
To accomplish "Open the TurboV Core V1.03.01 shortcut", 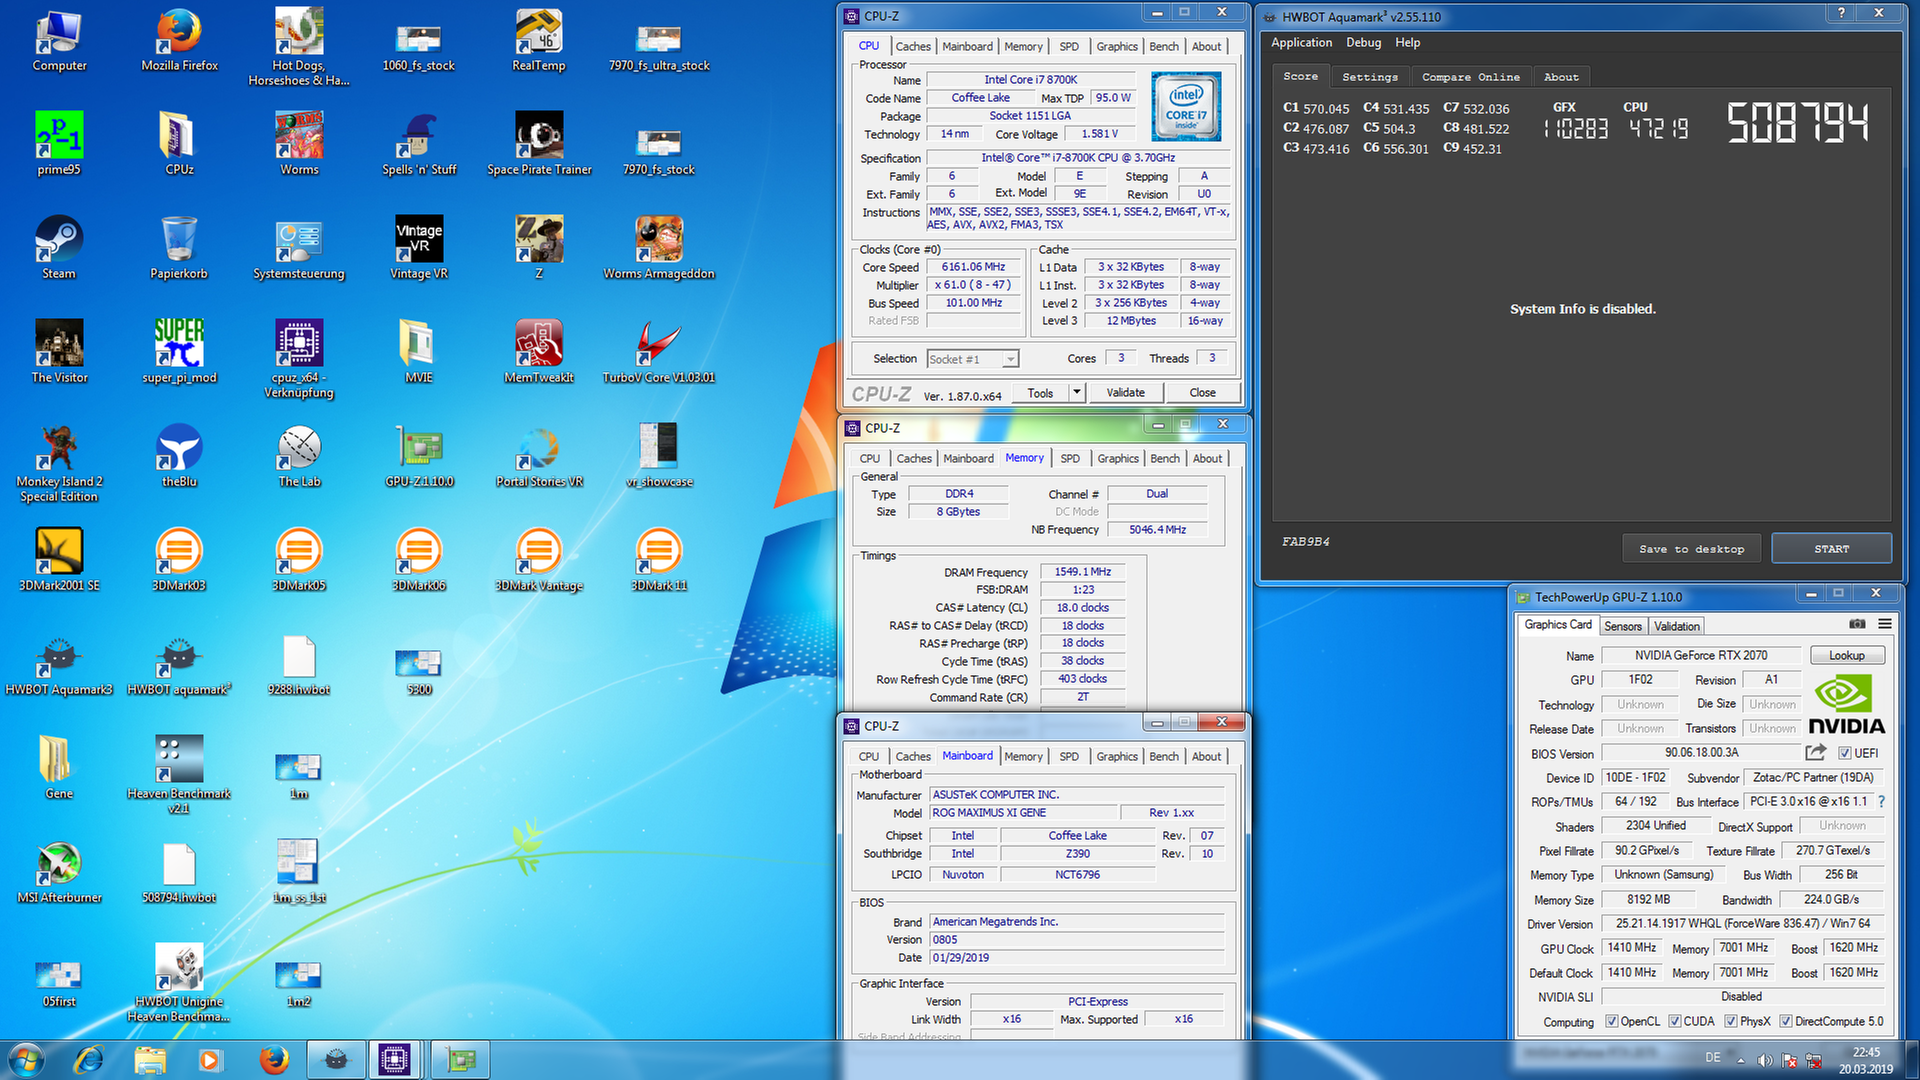I will point(659,352).
